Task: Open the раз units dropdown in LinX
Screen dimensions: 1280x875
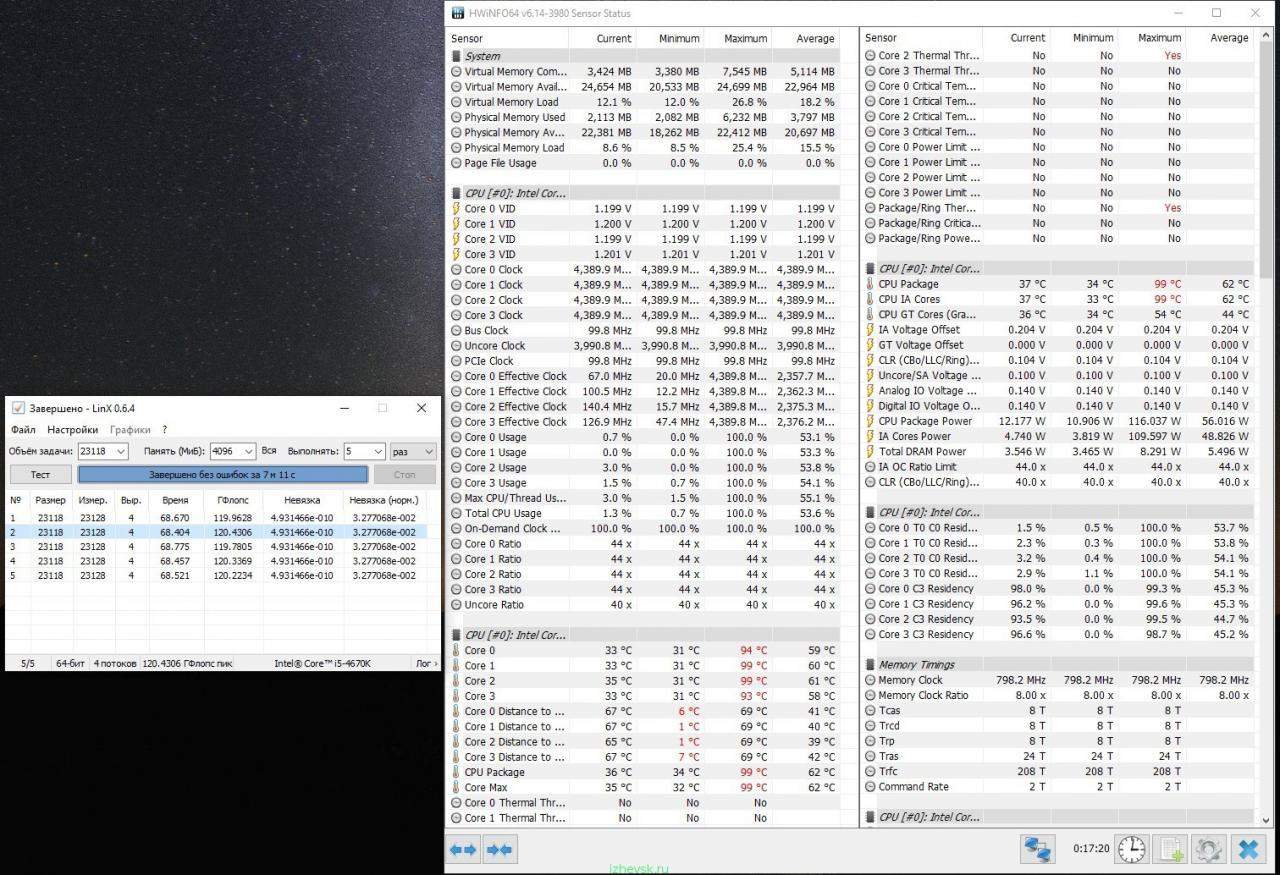Action: tap(413, 451)
